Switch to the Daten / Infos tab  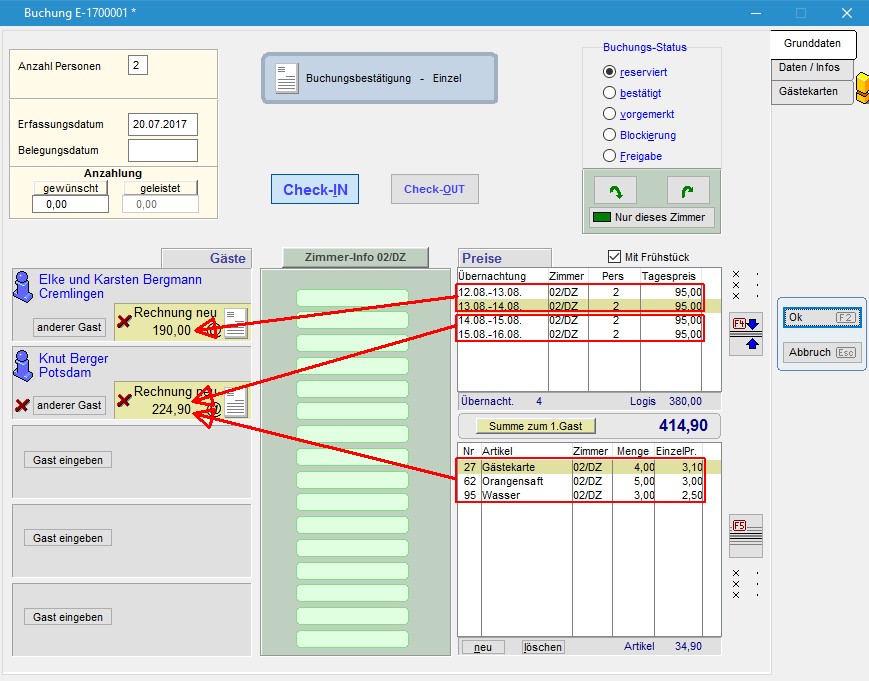810,68
